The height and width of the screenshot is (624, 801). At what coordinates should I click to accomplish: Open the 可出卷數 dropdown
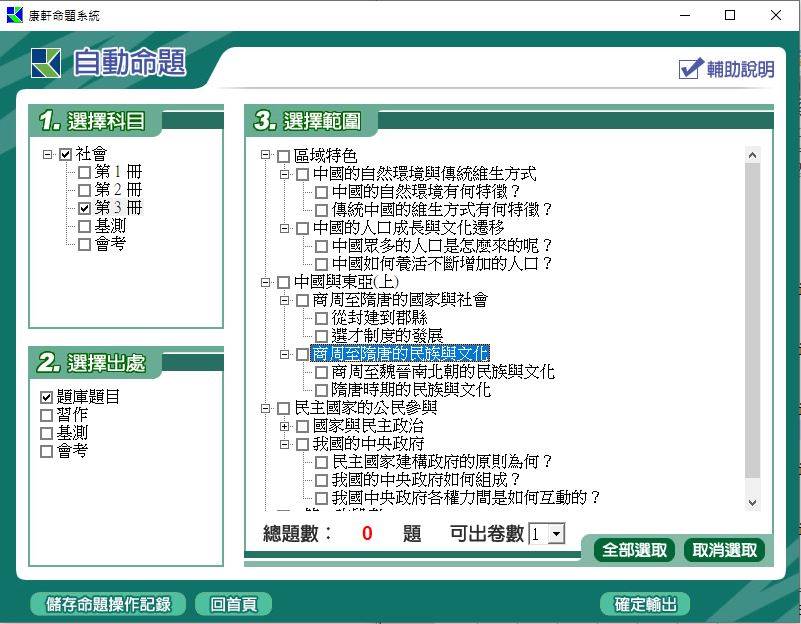[x=556, y=534]
